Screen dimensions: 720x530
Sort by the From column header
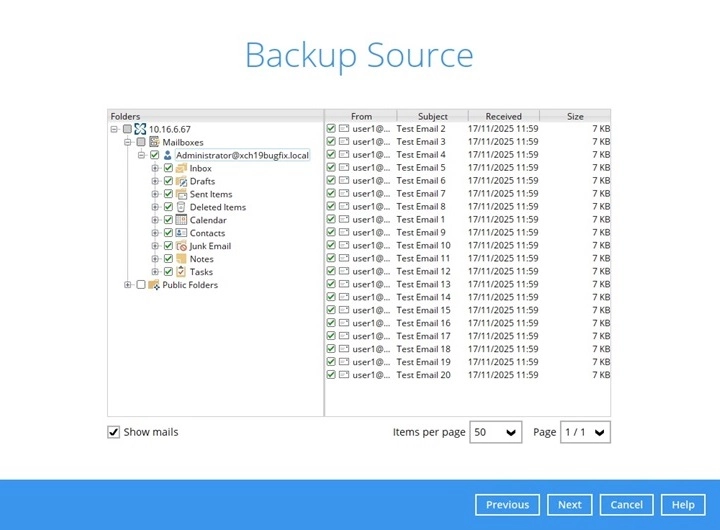pos(361,116)
